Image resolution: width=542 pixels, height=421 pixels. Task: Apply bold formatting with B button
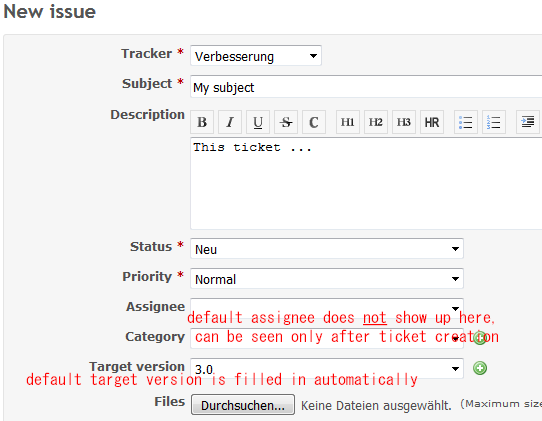pyautogui.click(x=202, y=122)
